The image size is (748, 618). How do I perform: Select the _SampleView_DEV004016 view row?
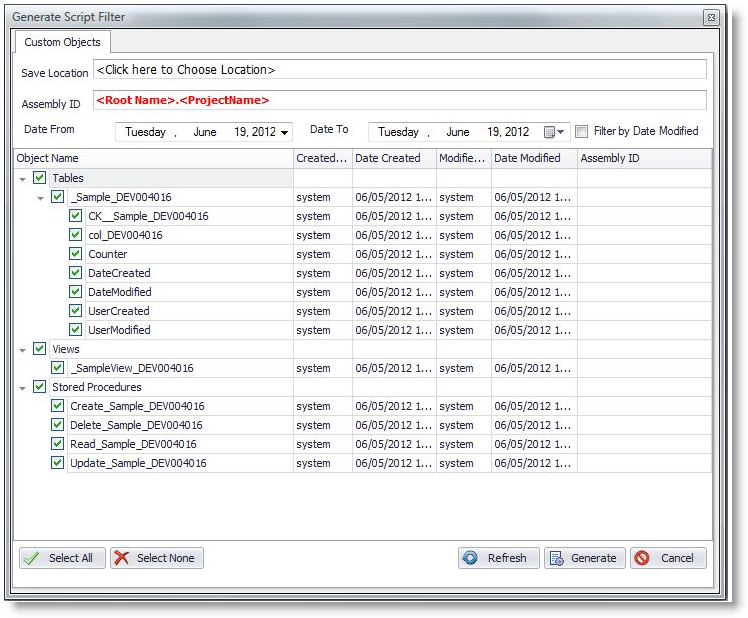[132, 368]
